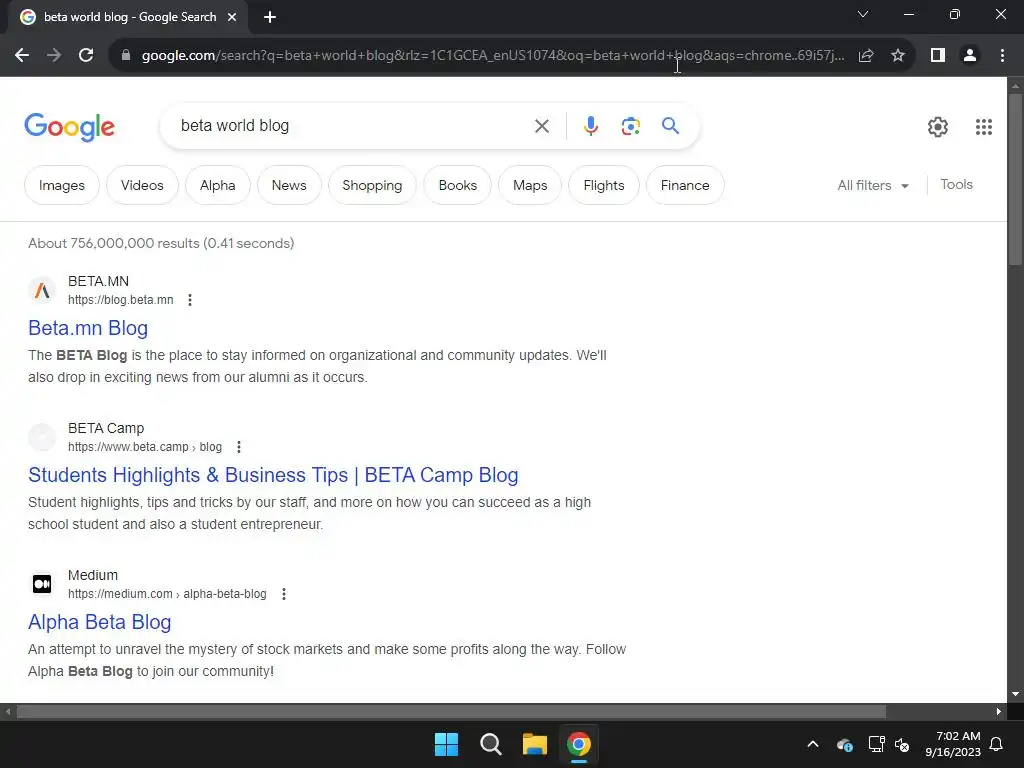1024x768 pixels.
Task: Open Students Highlights & Business Tips result
Action: (273, 475)
